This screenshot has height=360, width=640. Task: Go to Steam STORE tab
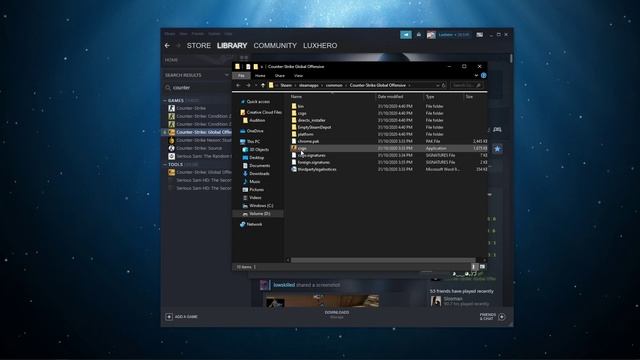(199, 46)
